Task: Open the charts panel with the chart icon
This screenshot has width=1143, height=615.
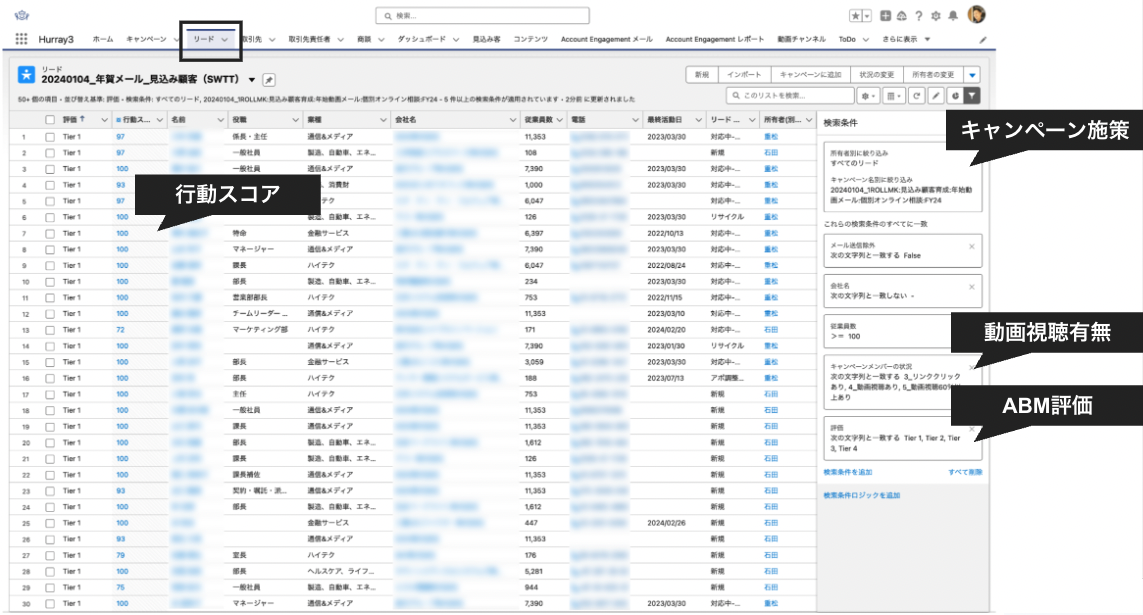Action: pyautogui.click(x=955, y=97)
